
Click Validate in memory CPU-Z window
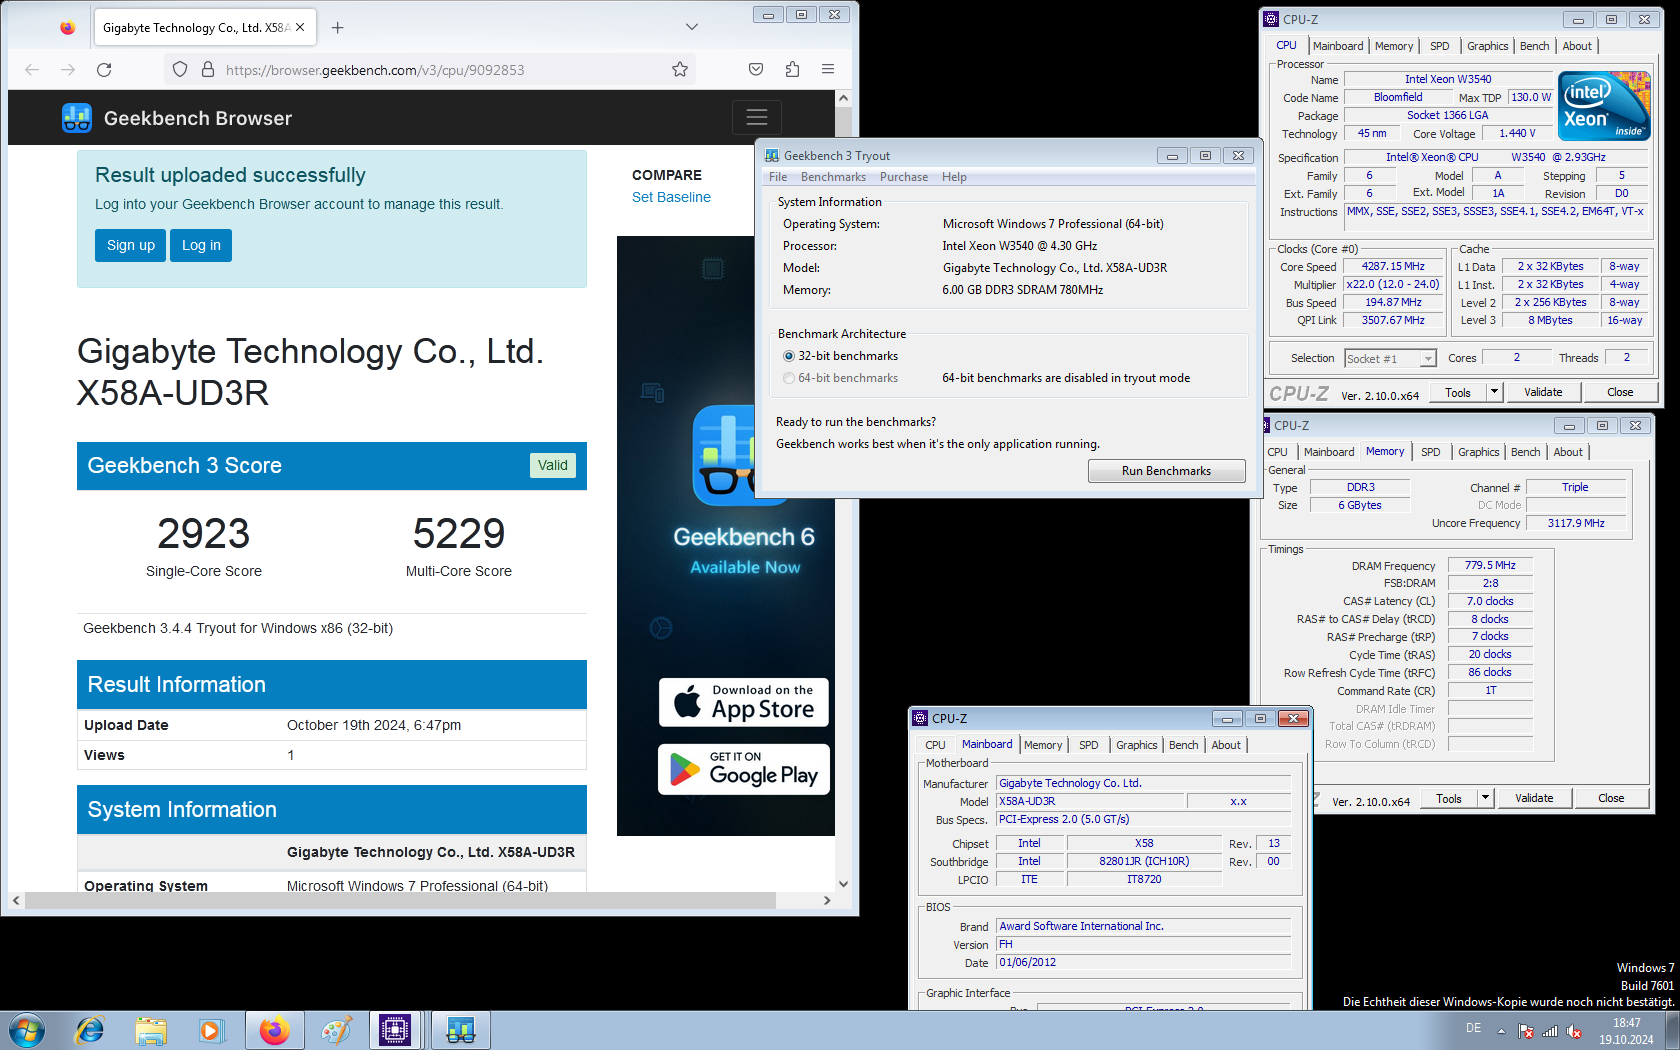tap(1534, 798)
